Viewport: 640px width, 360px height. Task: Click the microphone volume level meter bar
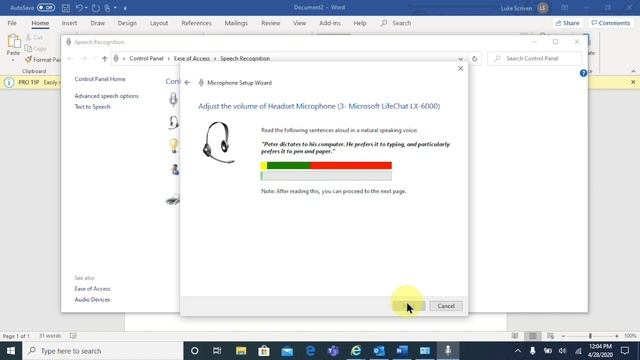pos(326,176)
